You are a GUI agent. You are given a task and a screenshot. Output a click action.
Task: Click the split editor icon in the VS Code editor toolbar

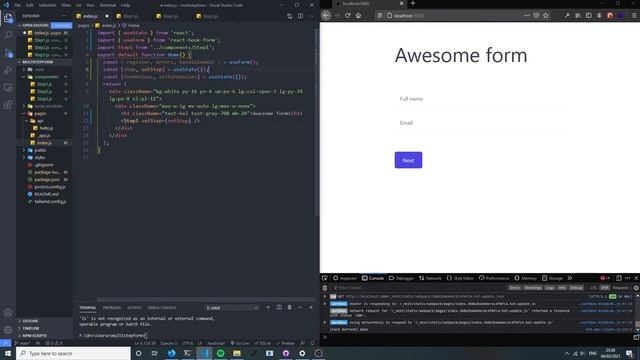coord(300,16)
